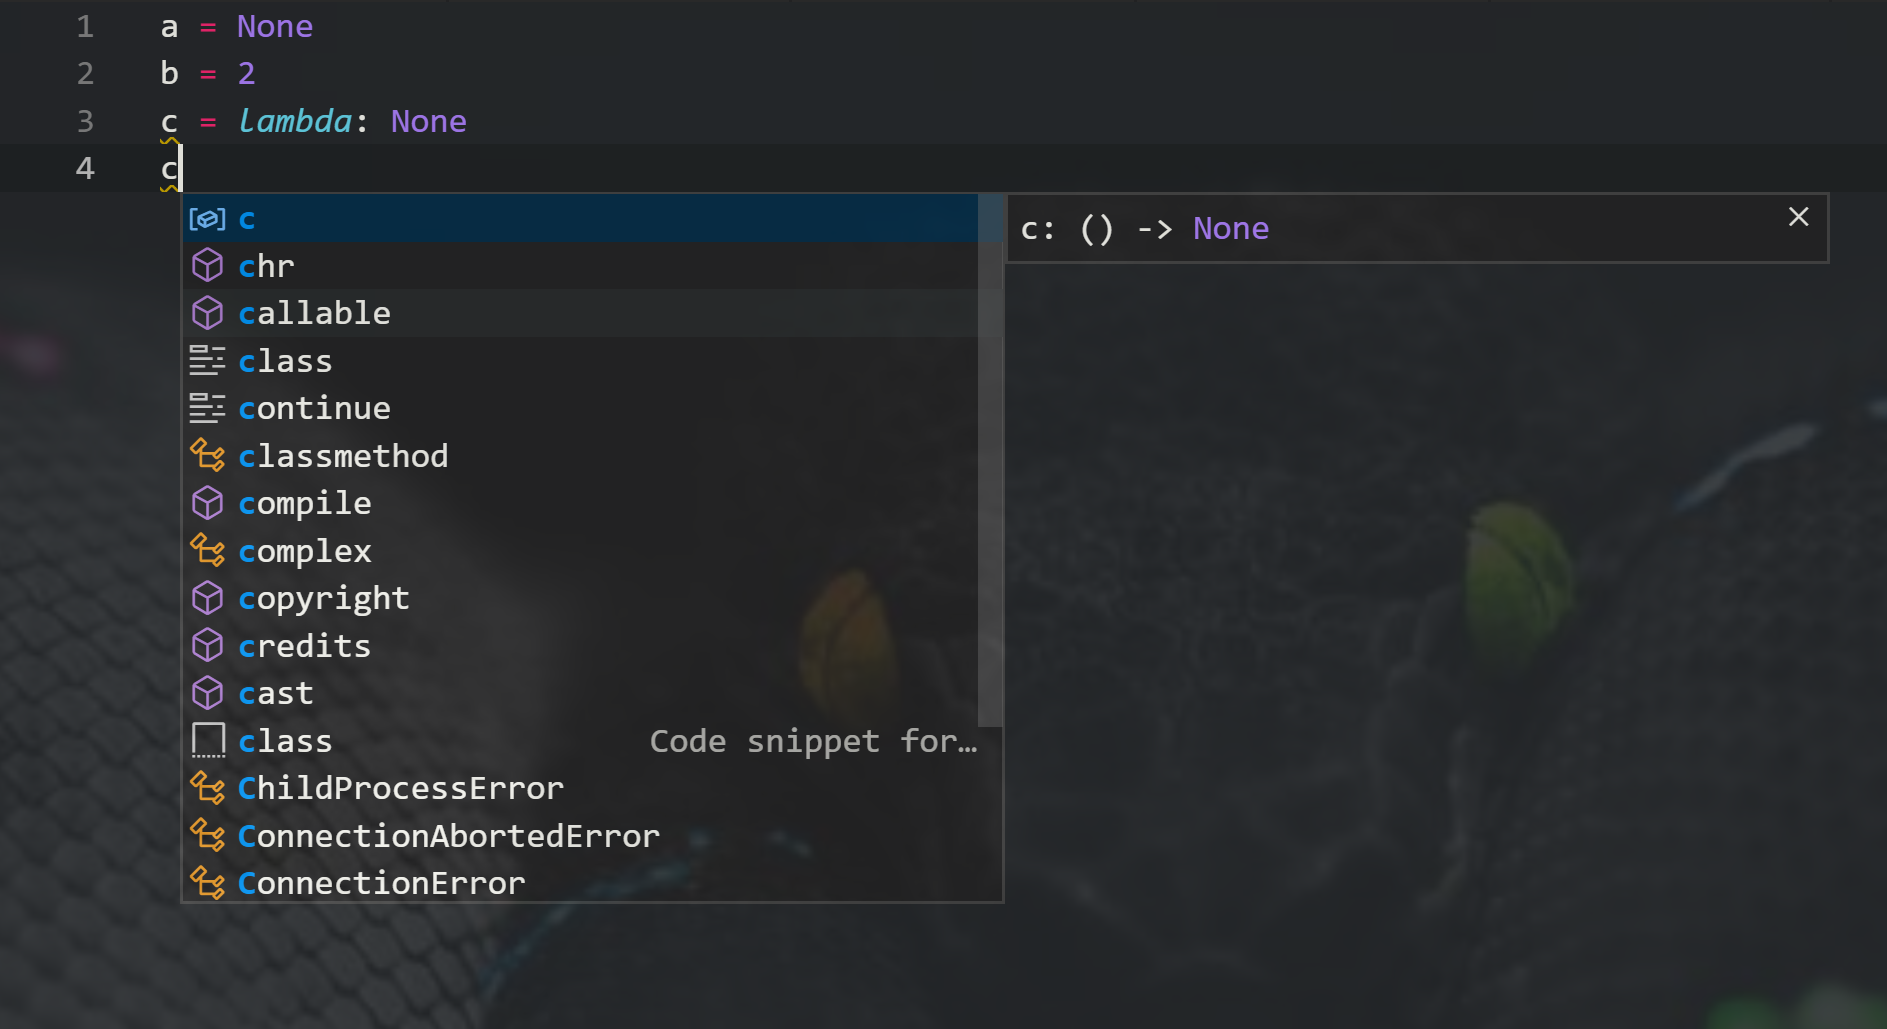Image resolution: width=1887 pixels, height=1029 pixels.
Task: Click line number 2 in the gutter
Action: pos(85,73)
